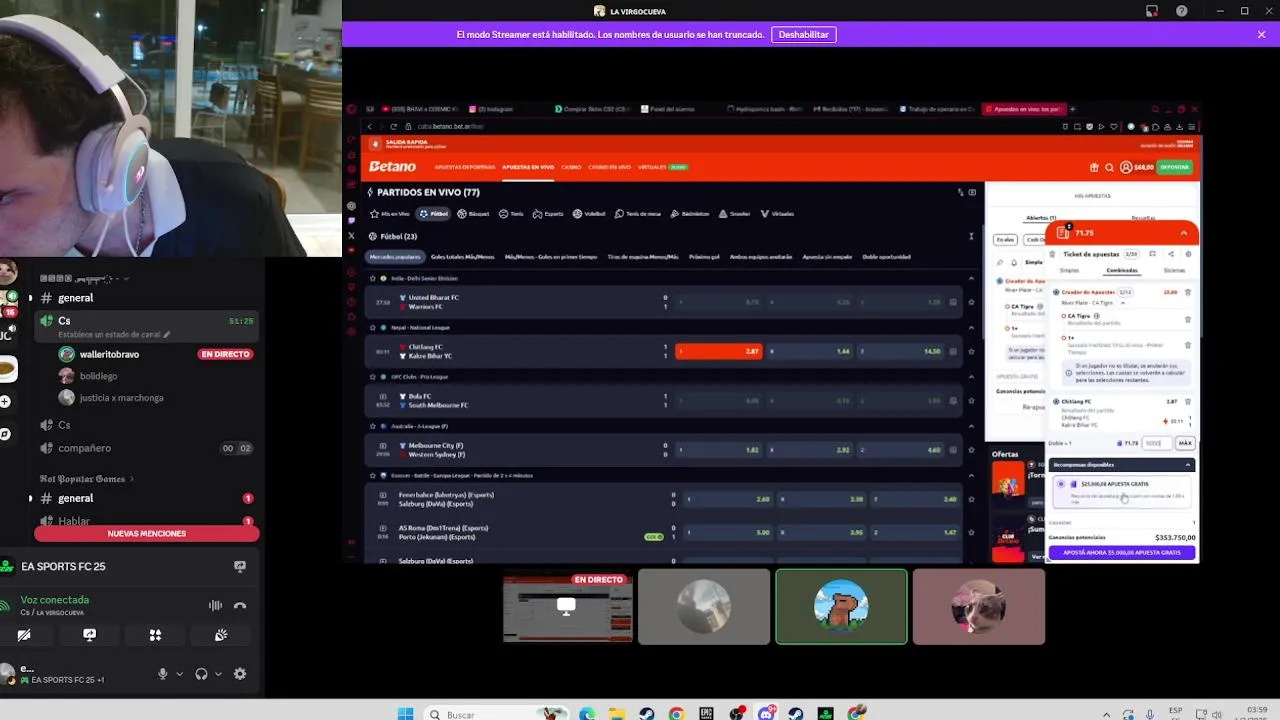Open the APUESTAS DEPORTIVAS menu
Image resolution: width=1280 pixels, height=720 pixels.
465,167
